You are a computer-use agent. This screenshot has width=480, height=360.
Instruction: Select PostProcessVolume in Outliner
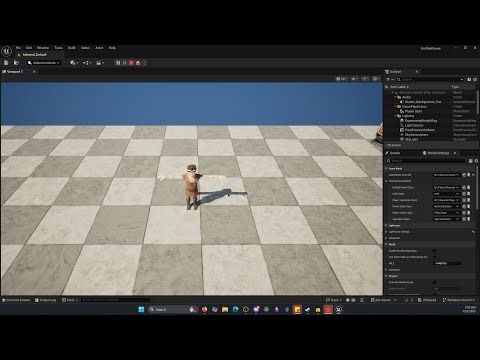[x=420, y=130]
